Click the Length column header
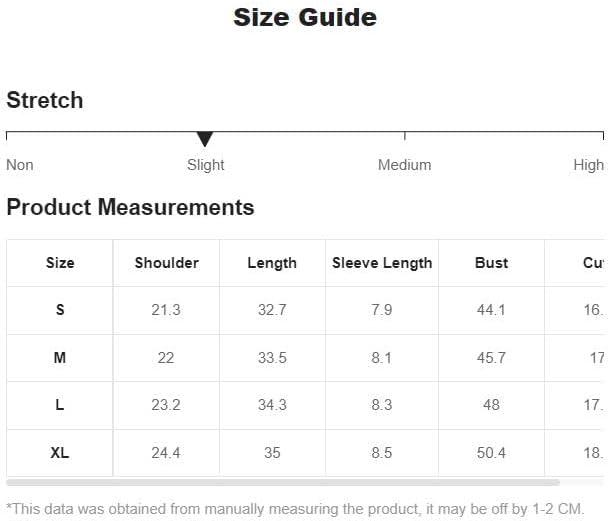 272,263
